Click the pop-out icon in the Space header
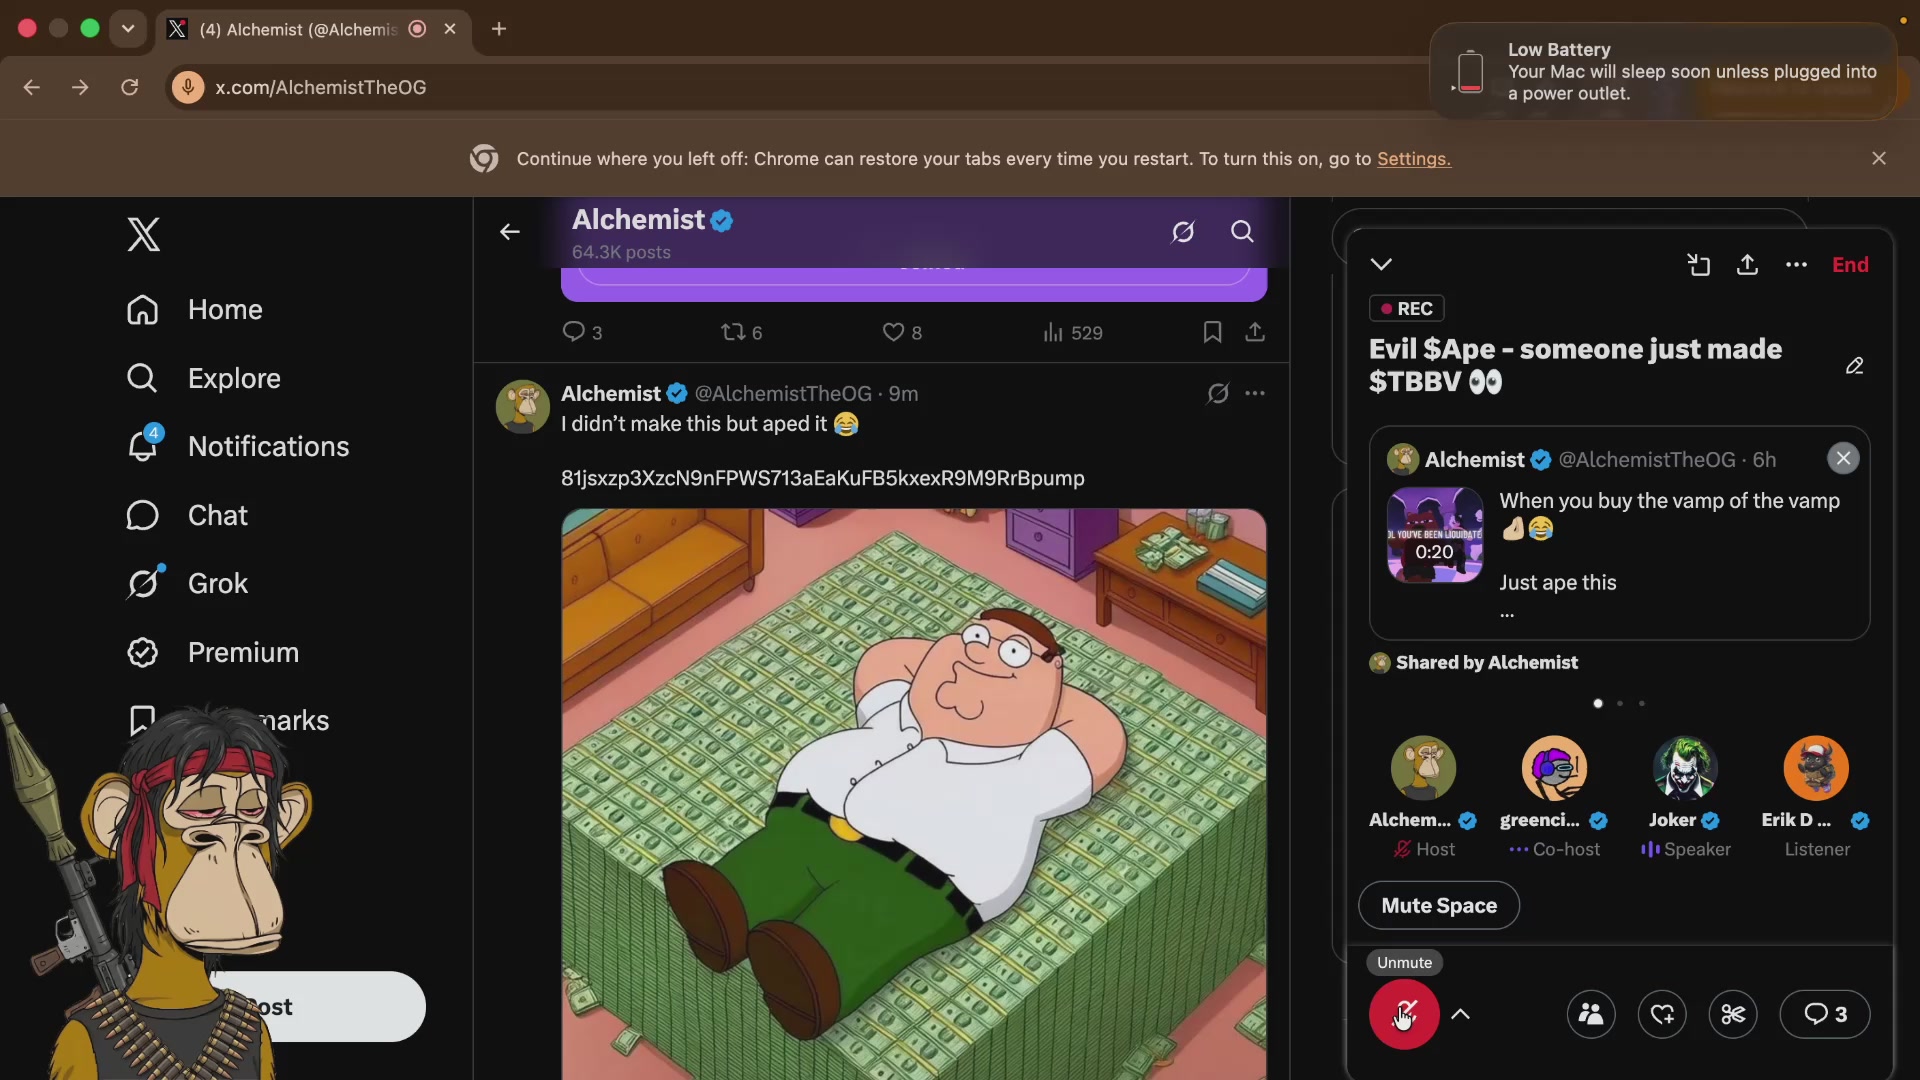This screenshot has height=1080, width=1920. click(x=1698, y=264)
